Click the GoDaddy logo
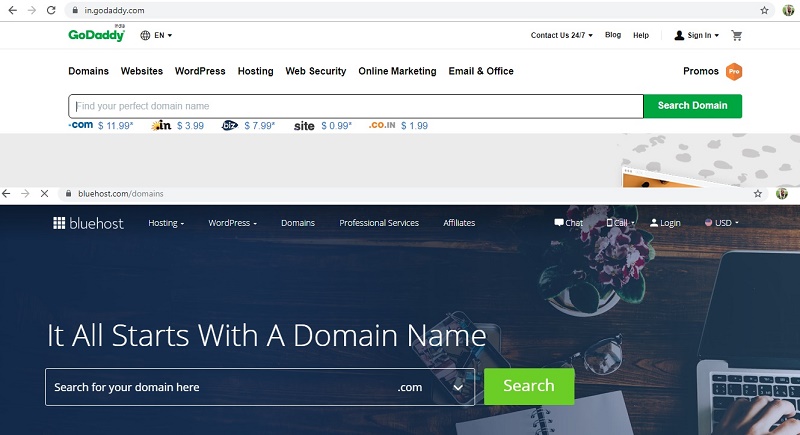The height and width of the screenshot is (435, 800). tap(96, 35)
